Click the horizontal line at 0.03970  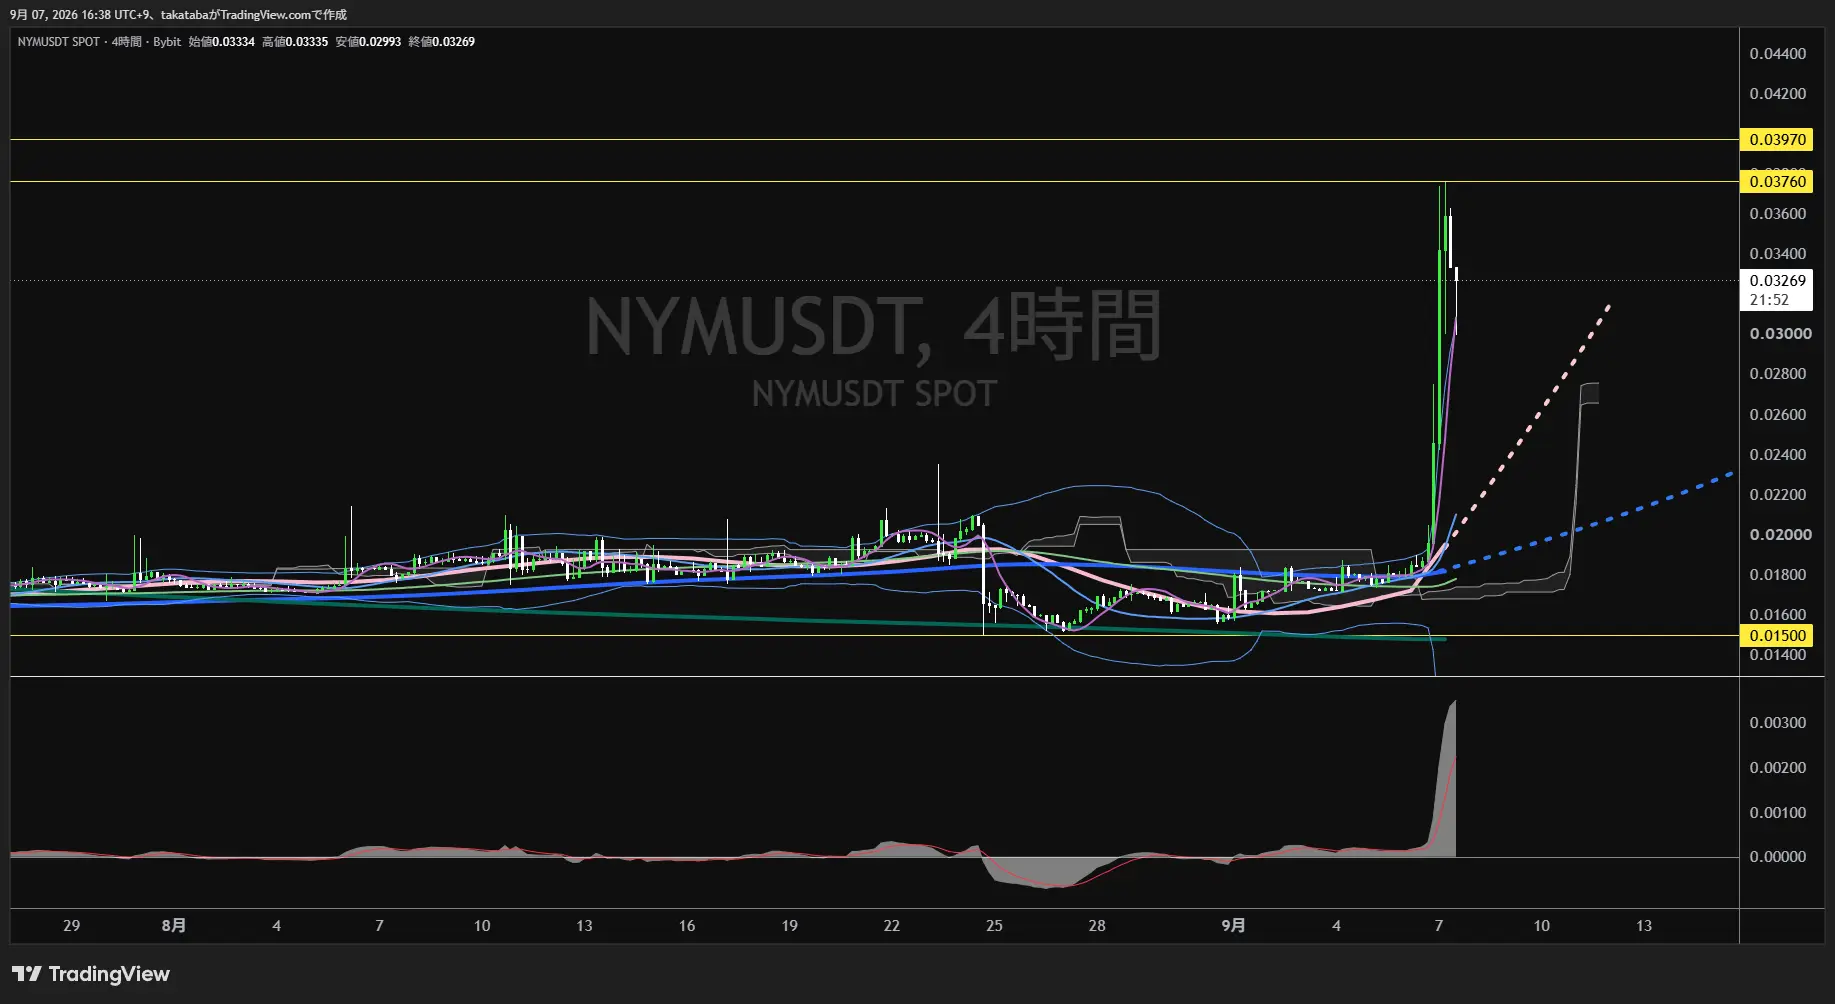[875, 140]
